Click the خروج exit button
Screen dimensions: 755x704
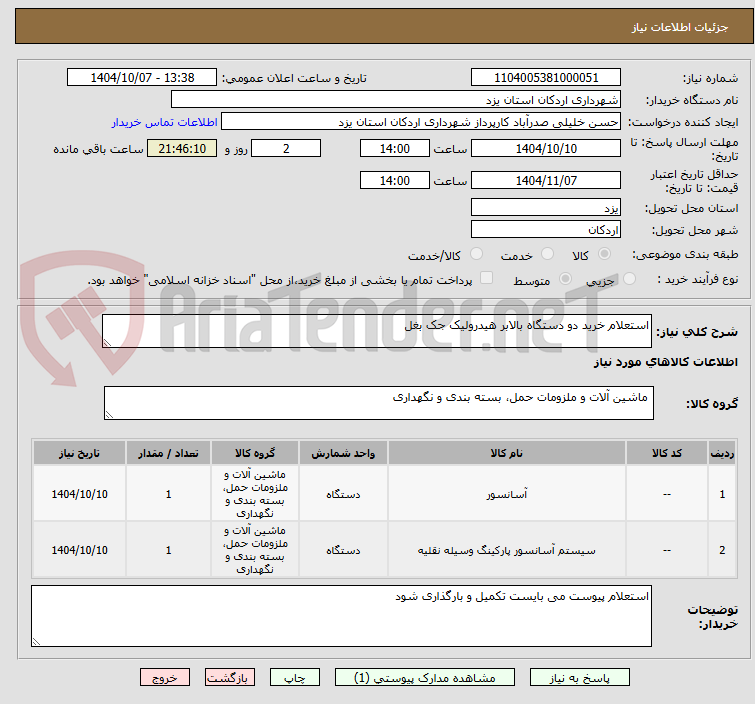coord(165,678)
